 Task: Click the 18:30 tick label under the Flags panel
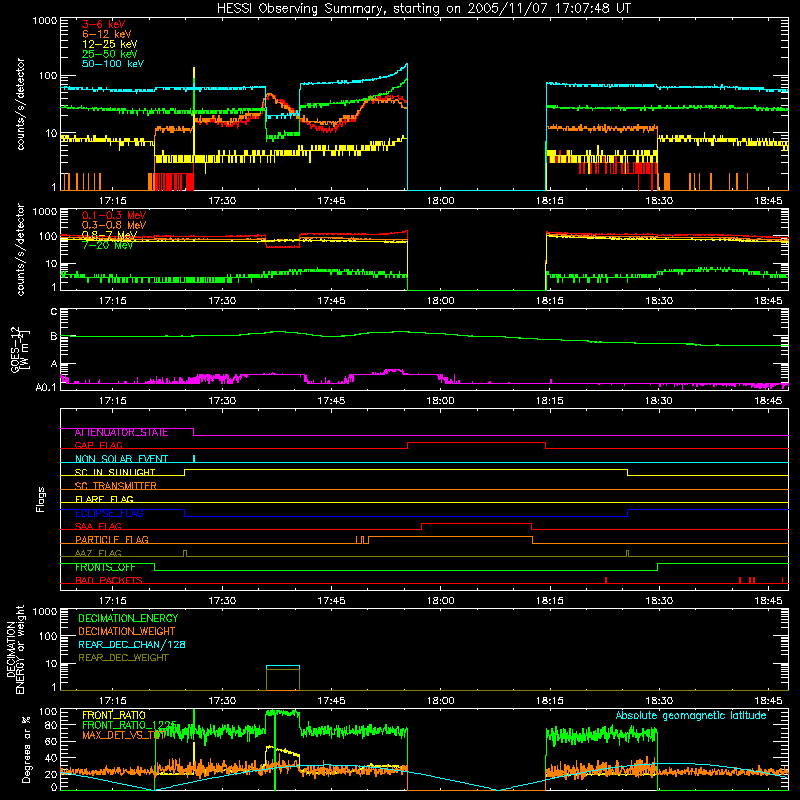[x=659, y=601]
